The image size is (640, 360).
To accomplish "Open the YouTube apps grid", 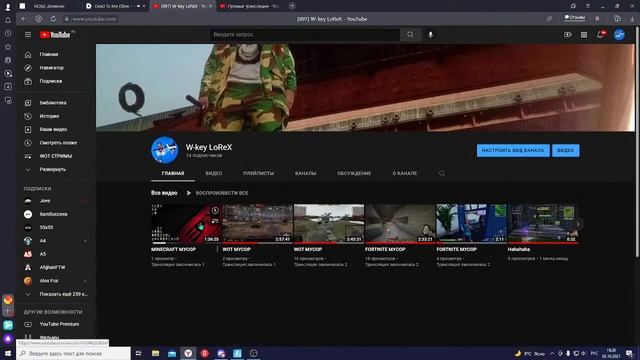I will click(584, 35).
